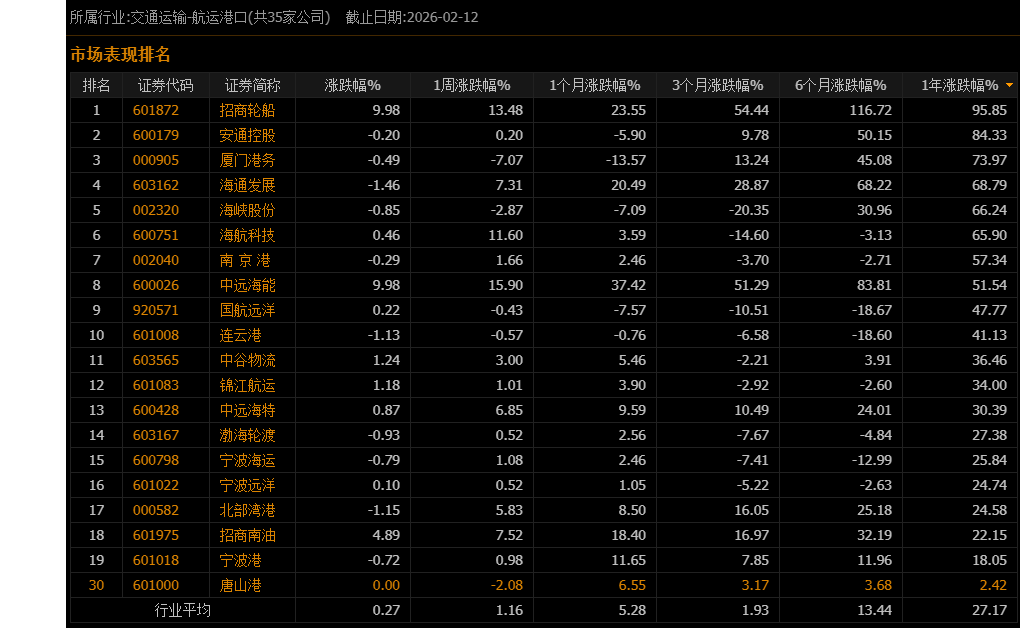Sort by 1个月涨跌幅% column header
1020x628 pixels.
pyautogui.click(x=595, y=85)
